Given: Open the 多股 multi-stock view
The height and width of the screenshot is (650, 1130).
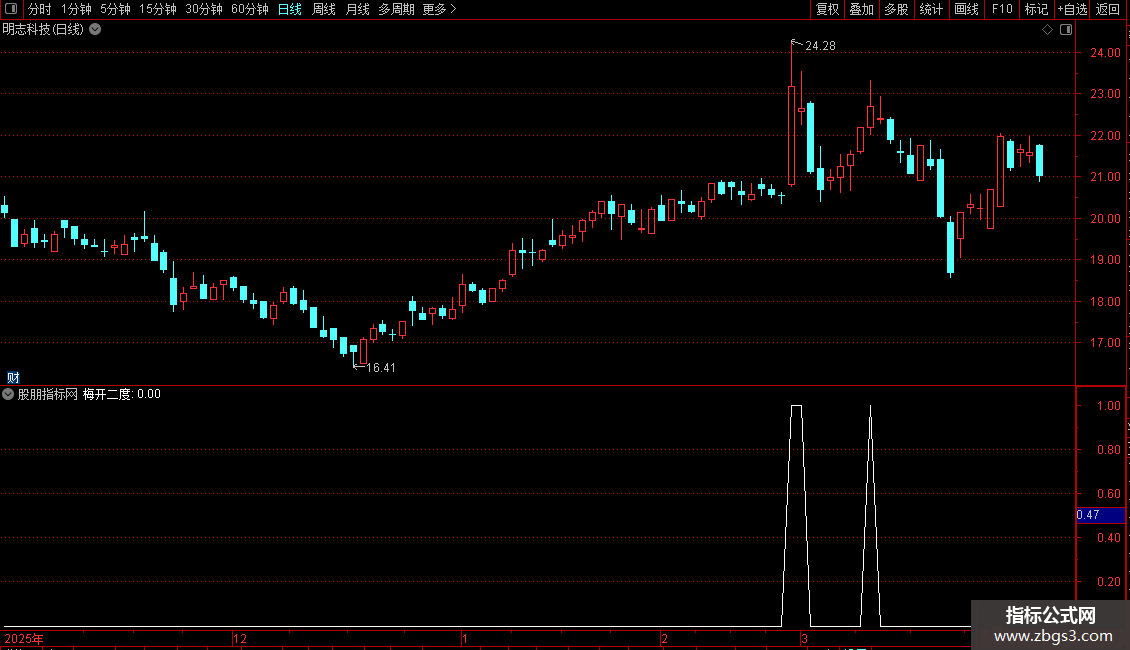Looking at the screenshot, I should [897, 9].
